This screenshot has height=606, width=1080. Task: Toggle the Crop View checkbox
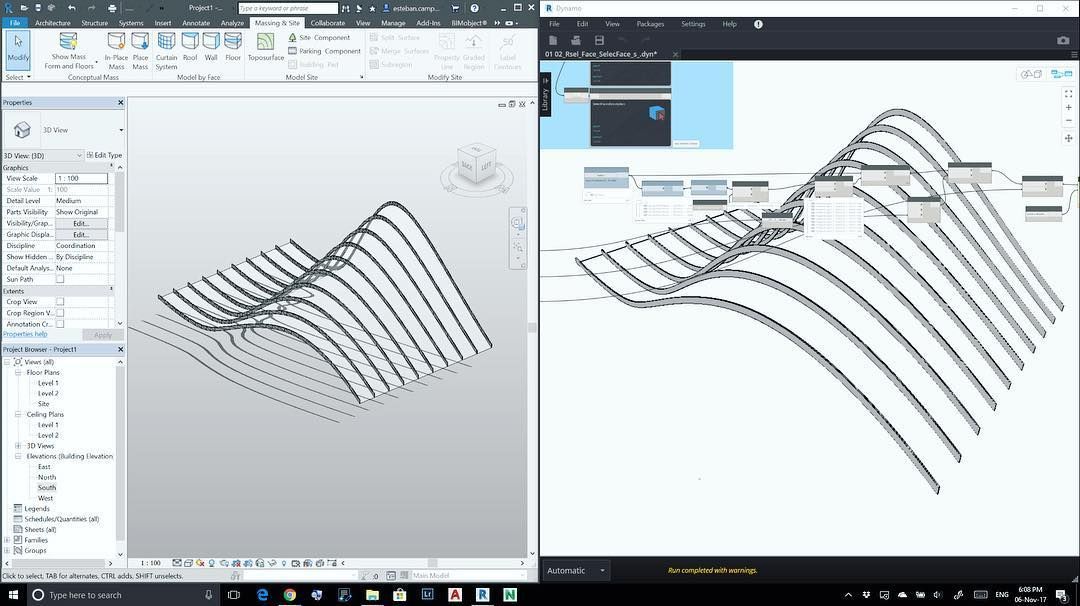[60, 301]
